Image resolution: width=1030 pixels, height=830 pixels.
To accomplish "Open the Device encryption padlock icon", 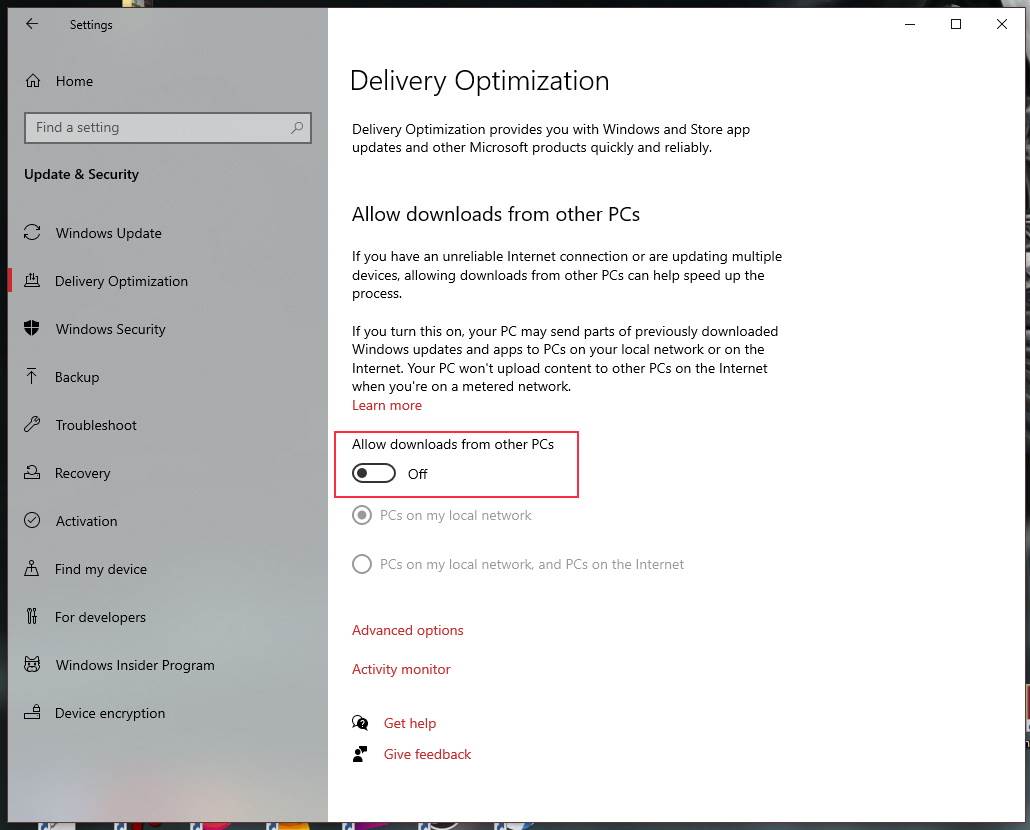I will click(33, 713).
